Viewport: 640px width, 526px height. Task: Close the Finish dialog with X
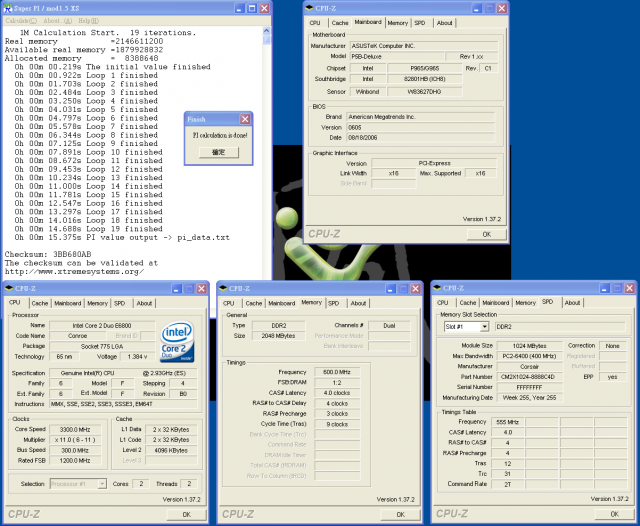pos(245,119)
